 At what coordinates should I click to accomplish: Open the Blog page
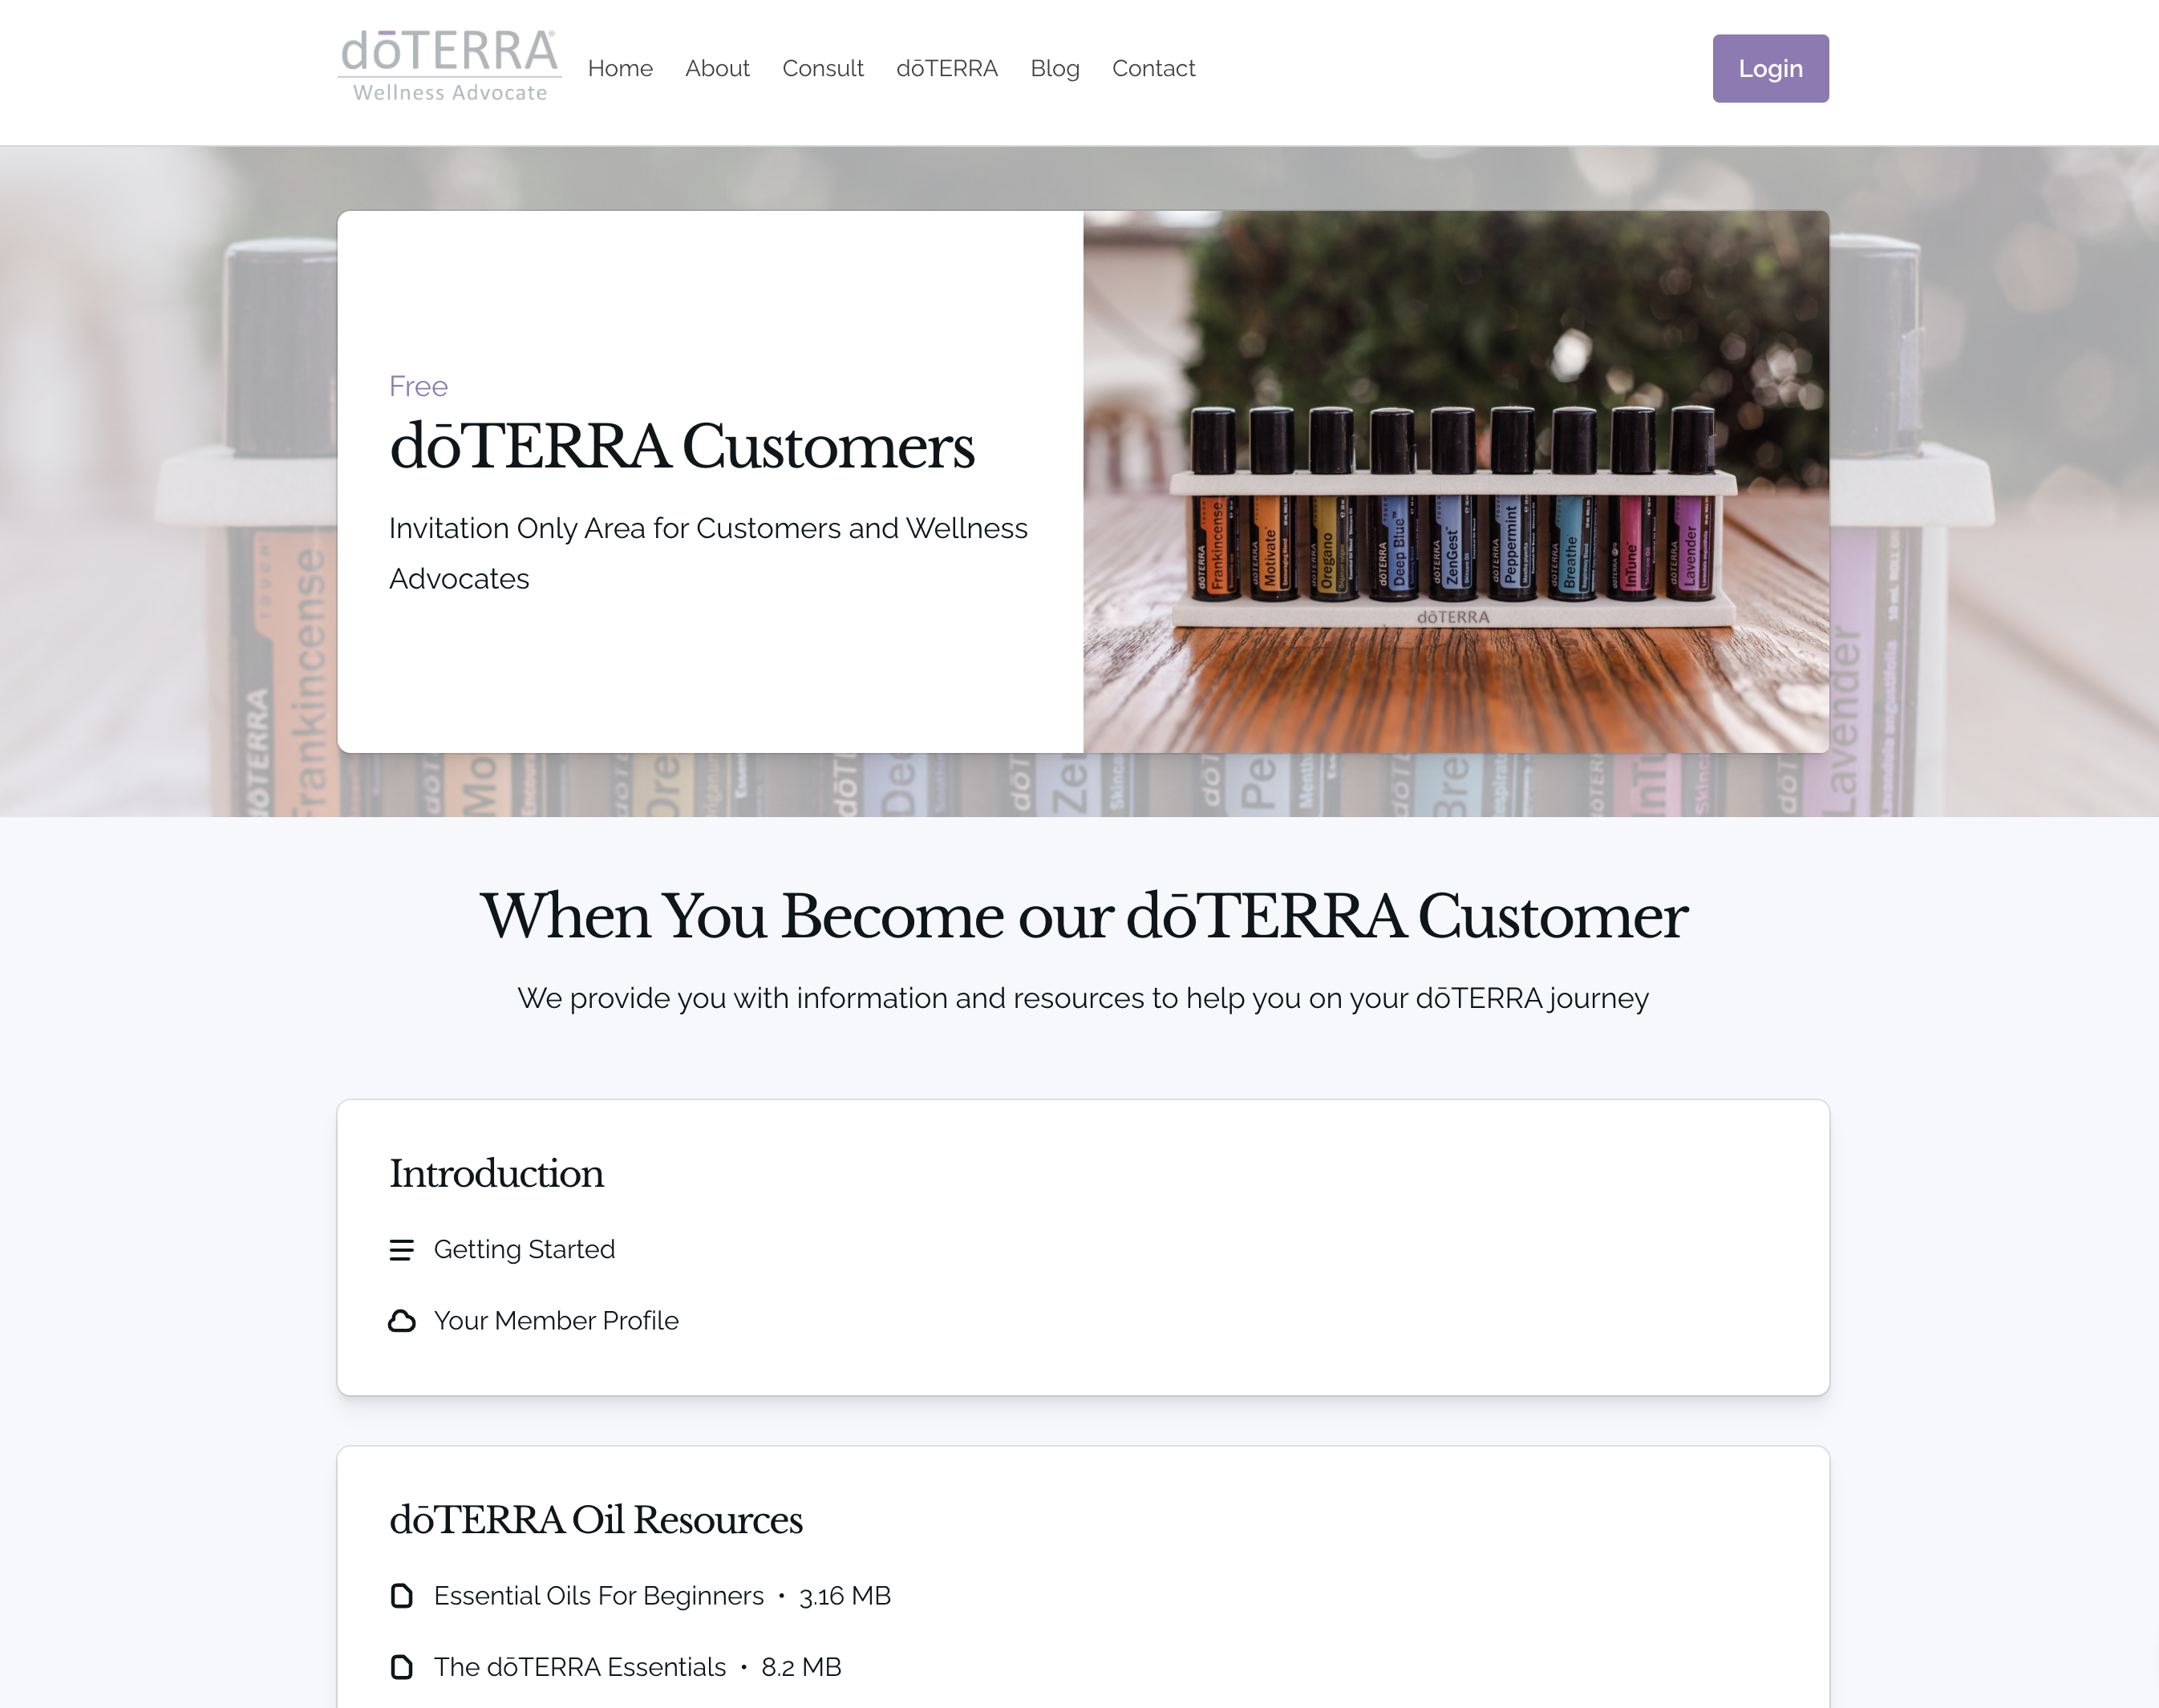pyautogui.click(x=1054, y=68)
